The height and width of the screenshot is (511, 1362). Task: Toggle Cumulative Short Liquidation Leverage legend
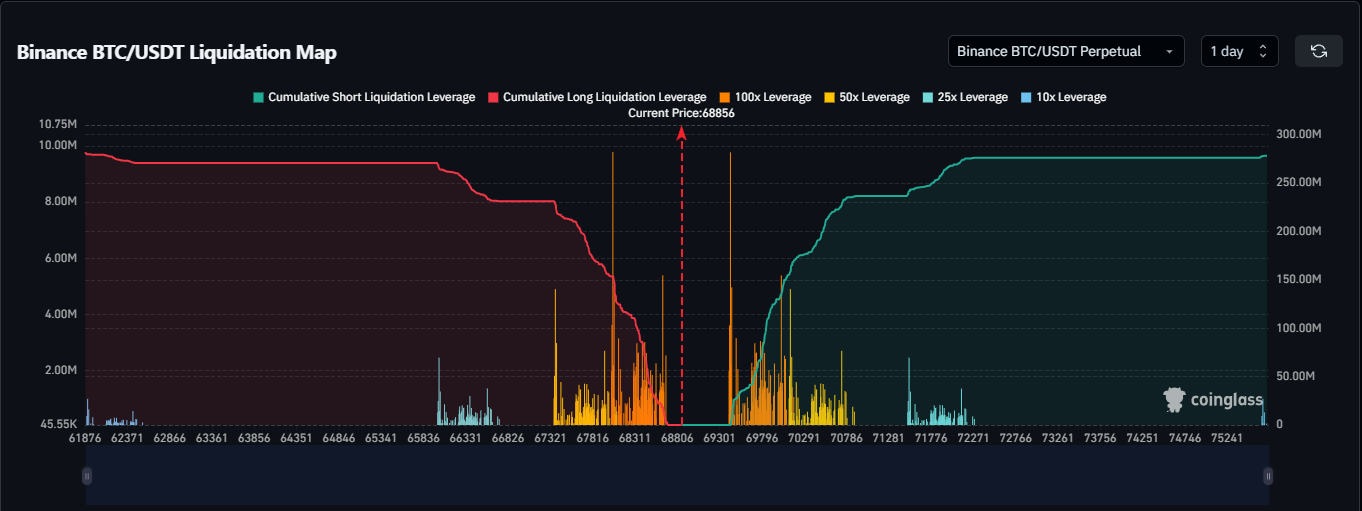tap(364, 97)
